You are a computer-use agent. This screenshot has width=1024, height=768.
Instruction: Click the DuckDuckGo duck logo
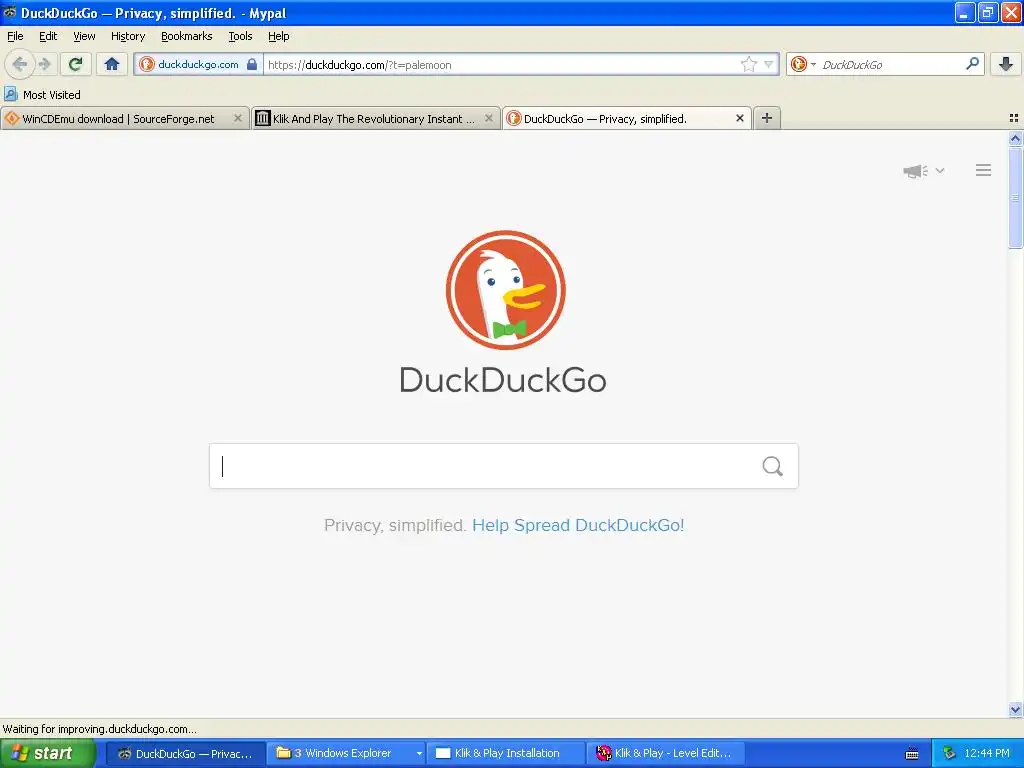pos(505,290)
